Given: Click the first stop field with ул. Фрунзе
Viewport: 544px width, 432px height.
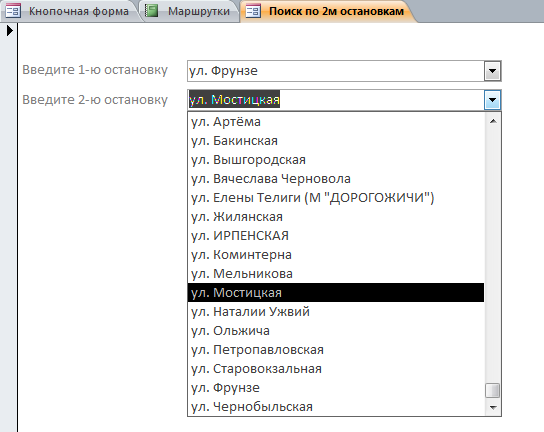Looking at the screenshot, I should pyautogui.click(x=335, y=71).
